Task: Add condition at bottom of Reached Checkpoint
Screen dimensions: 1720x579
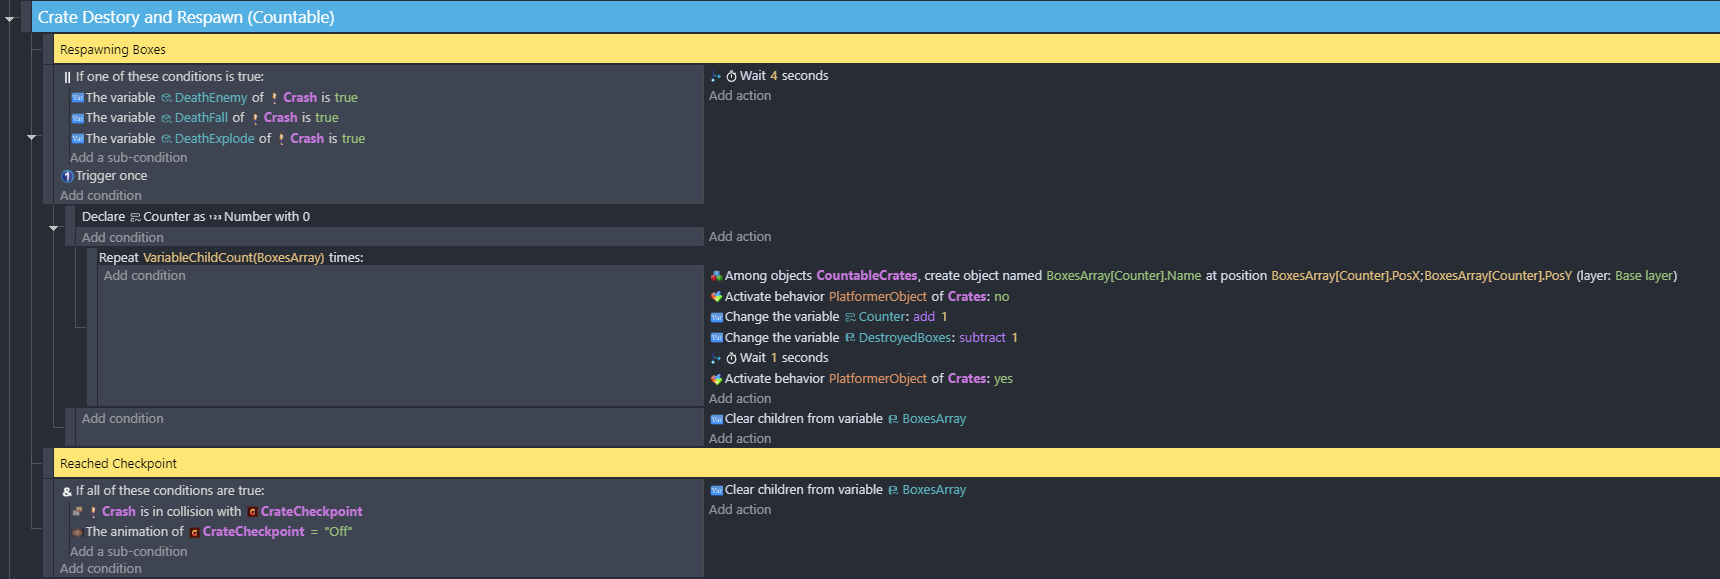Action: pyautogui.click(x=100, y=569)
